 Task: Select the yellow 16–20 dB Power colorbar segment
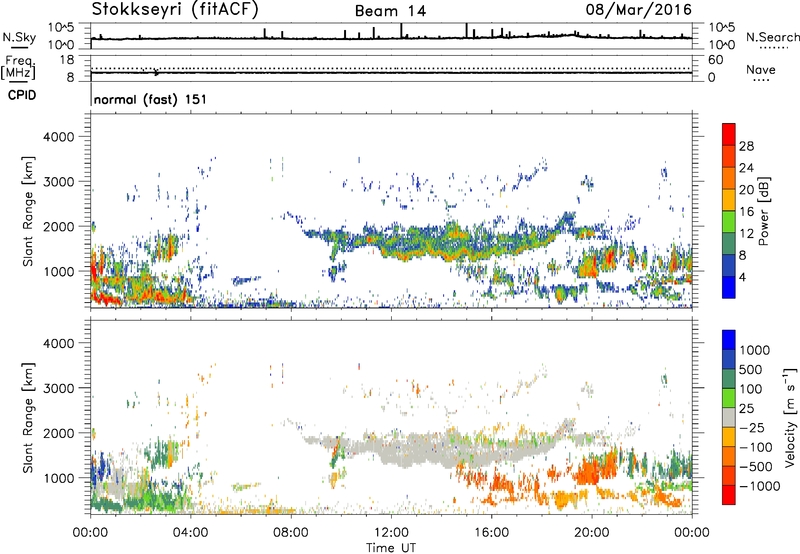(x=729, y=200)
